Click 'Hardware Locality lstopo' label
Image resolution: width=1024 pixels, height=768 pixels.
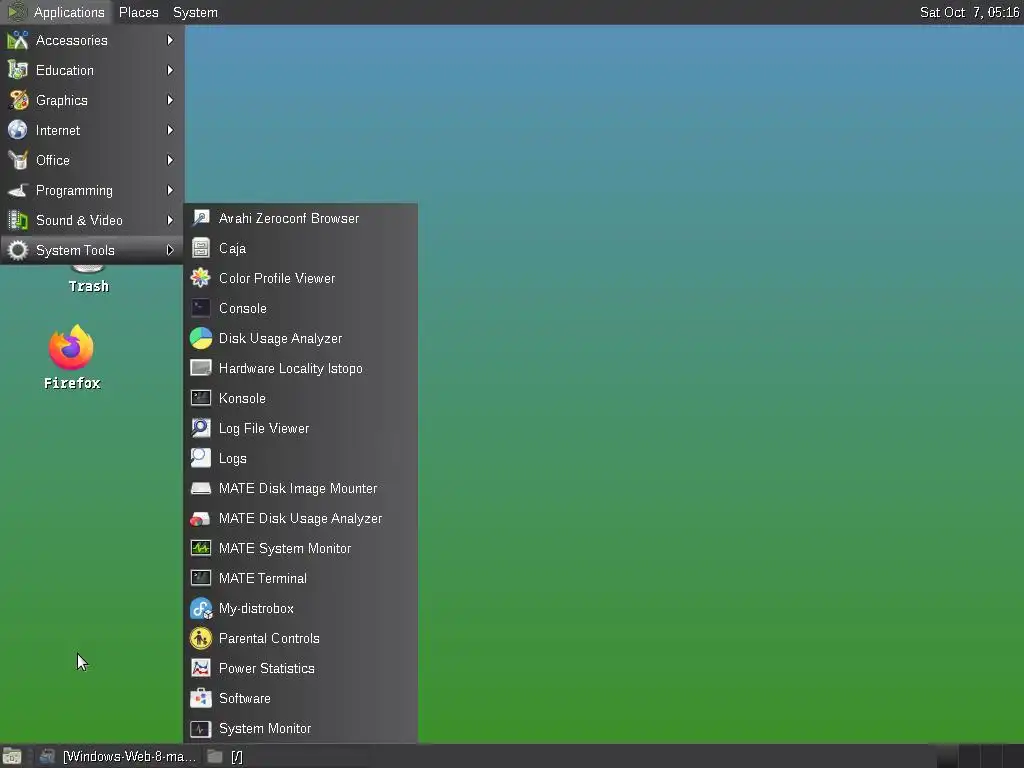(x=291, y=368)
